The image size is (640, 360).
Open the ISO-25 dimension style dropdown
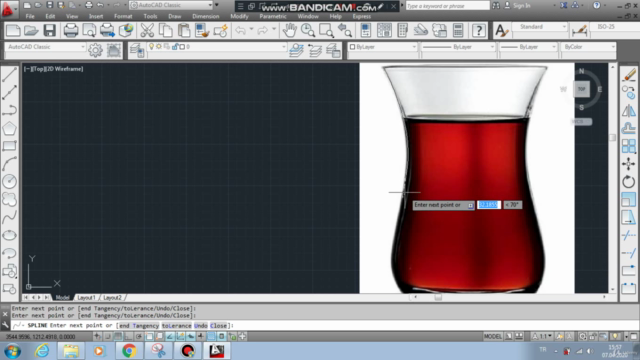pos(615,27)
